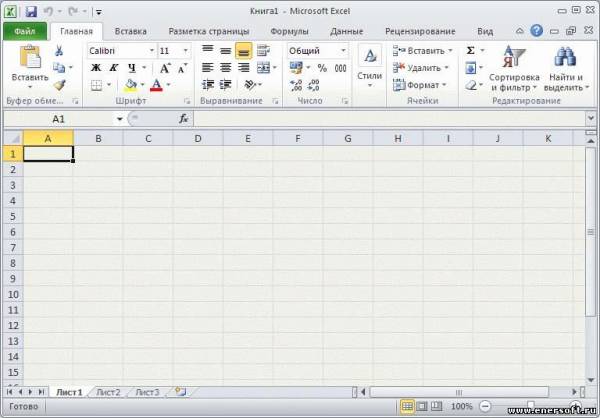Switch to sheet tab Лист3
Screen dimensions: 600x418
[147, 392]
